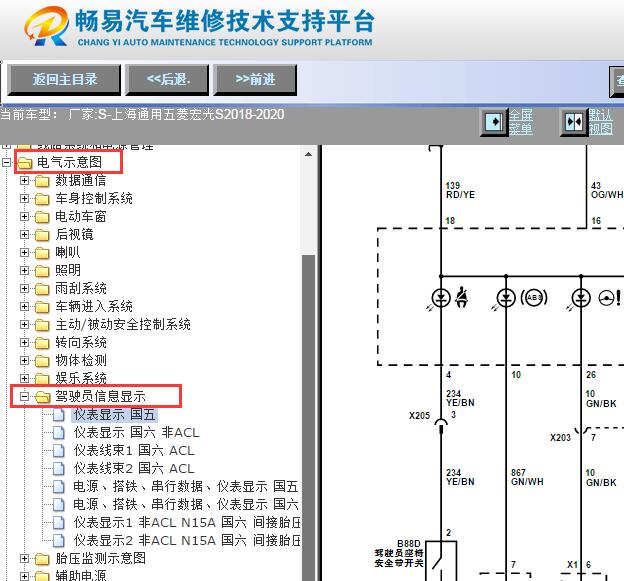Click document icon for 仪表线束1 国六 ACL
Screen dimensions: 624x581
point(59,451)
